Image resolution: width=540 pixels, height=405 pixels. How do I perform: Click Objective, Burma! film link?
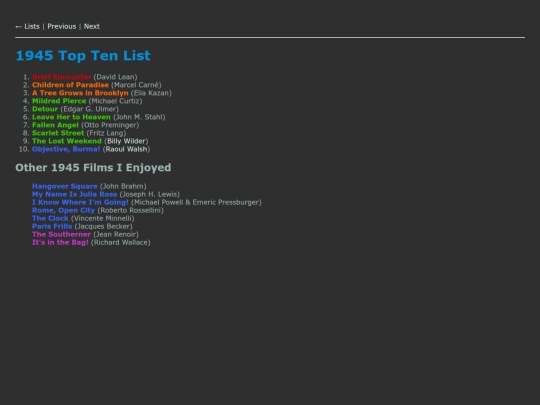66,149
